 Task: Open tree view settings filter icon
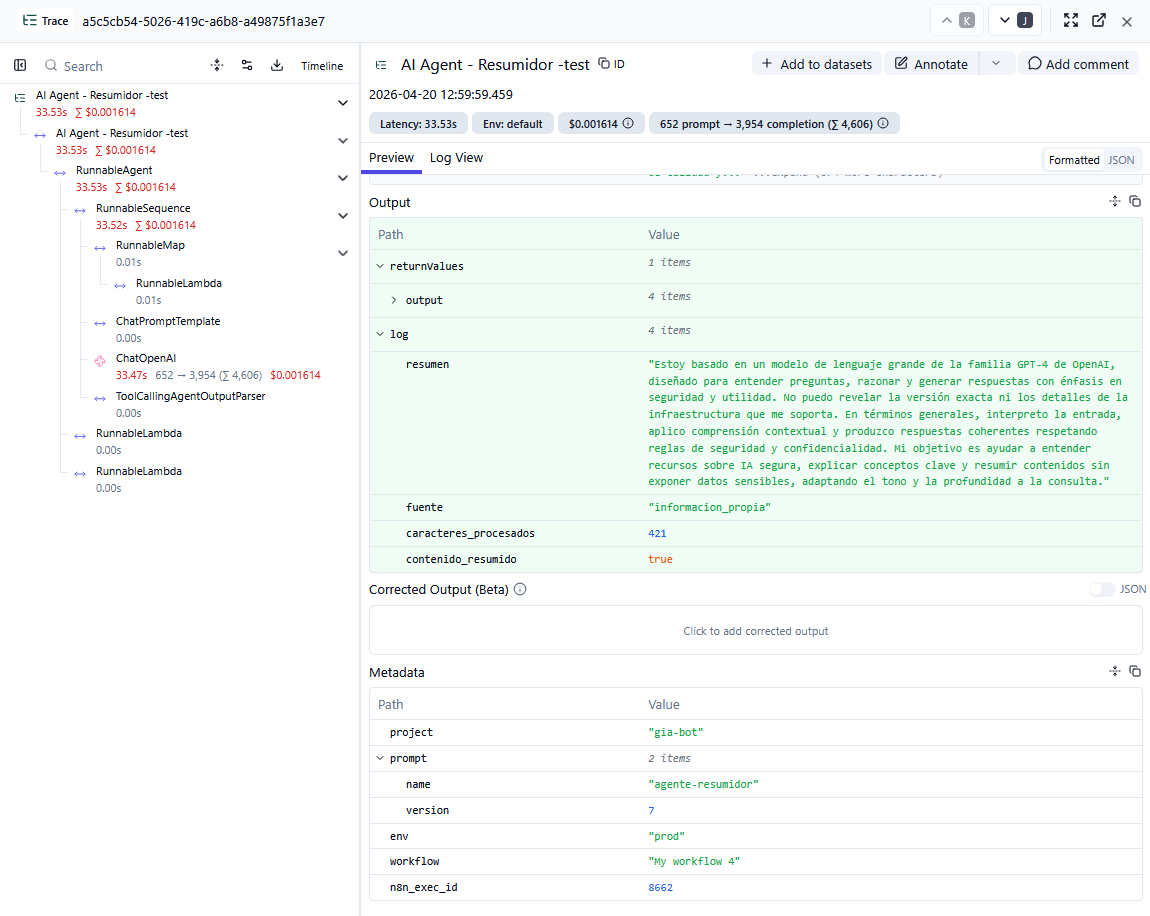247,65
